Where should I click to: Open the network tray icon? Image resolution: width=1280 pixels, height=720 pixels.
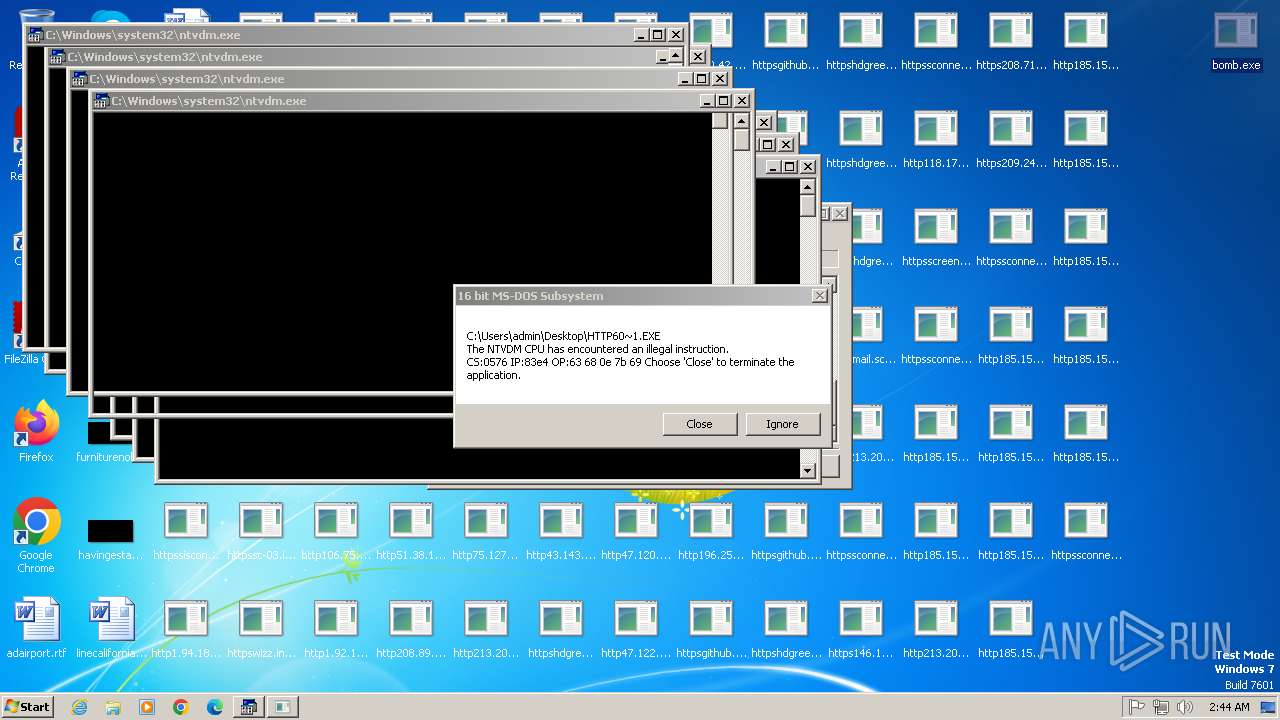[x=1161, y=707]
